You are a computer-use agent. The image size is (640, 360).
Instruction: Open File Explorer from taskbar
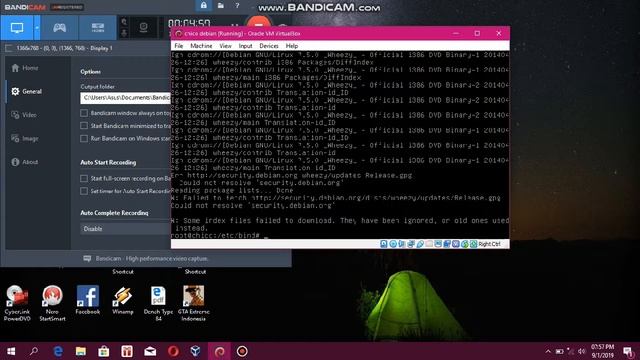coord(81,351)
